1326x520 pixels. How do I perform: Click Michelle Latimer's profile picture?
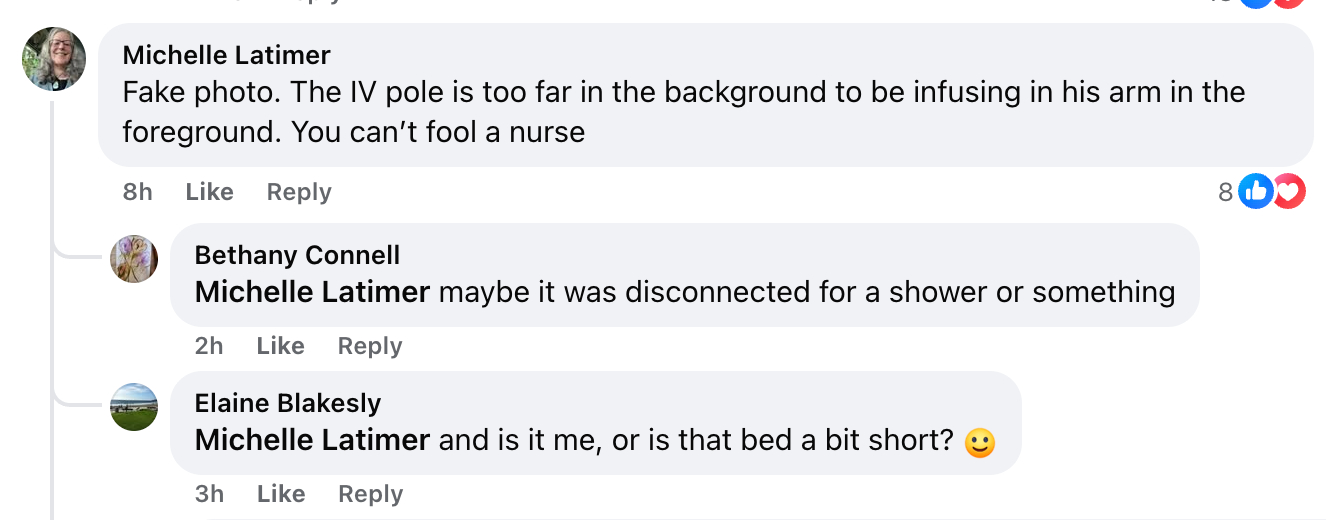pyautogui.click(x=54, y=59)
